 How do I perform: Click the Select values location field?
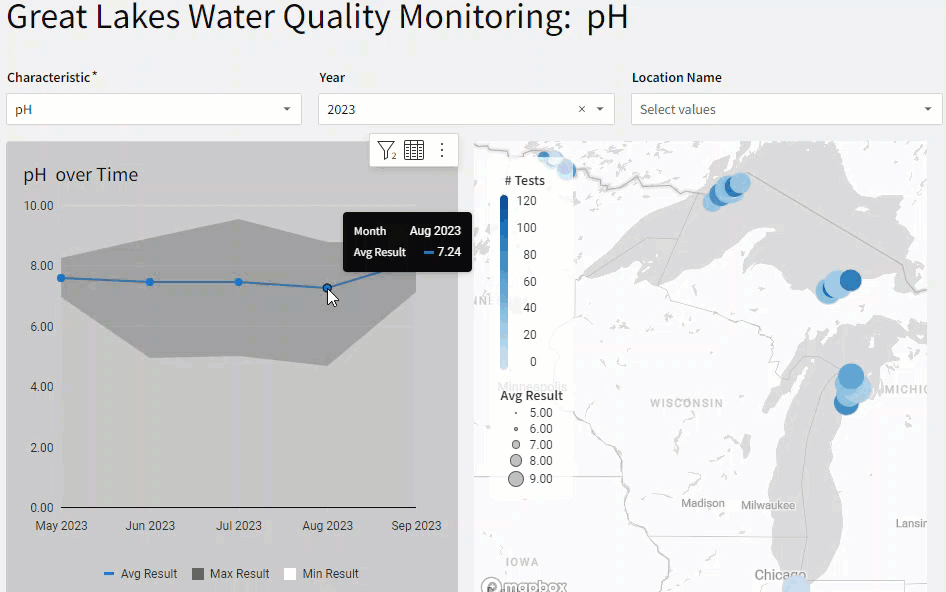pos(775,109)
